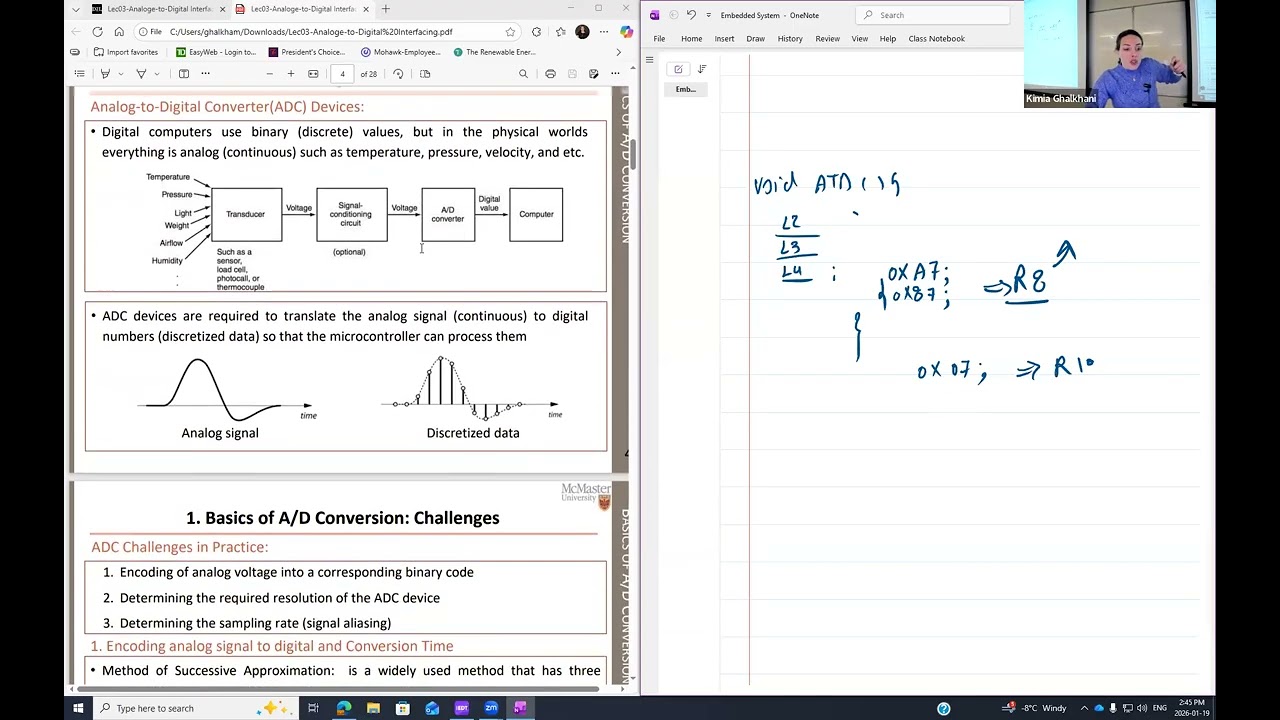Open the OneNote File menu
Screen dimensions: 1280x720
click(x=659, y=39)
